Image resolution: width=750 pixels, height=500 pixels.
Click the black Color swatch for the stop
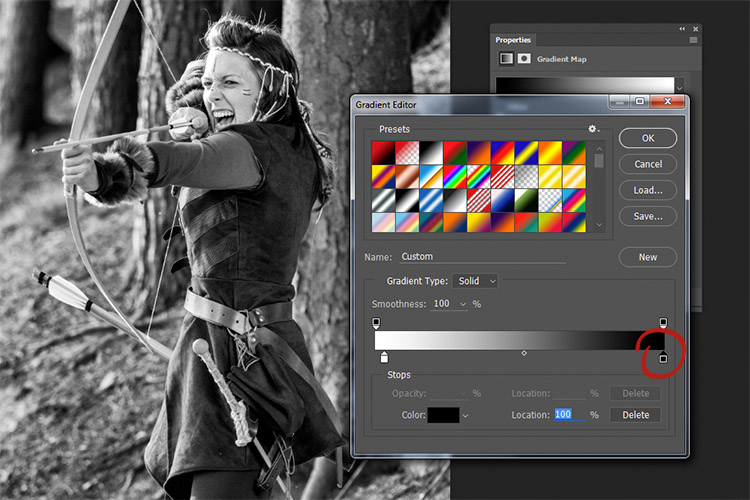443,415
